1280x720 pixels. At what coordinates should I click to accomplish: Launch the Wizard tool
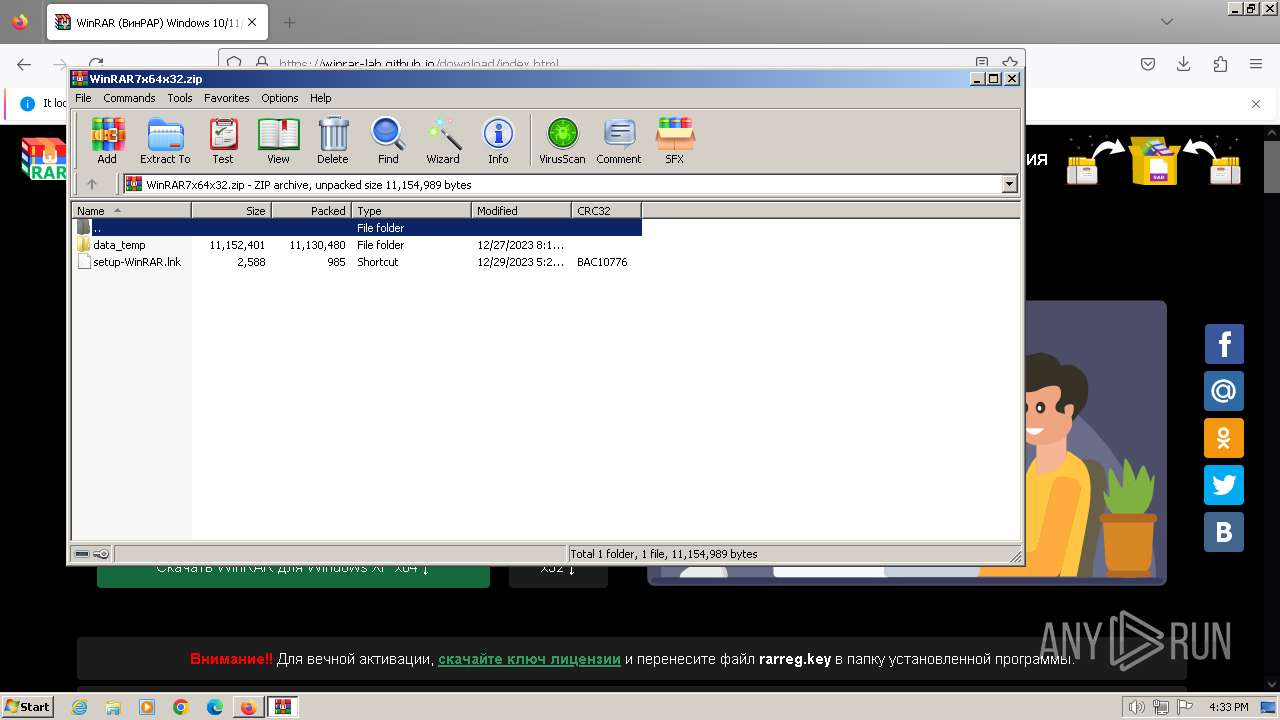(x=443, y=140)
